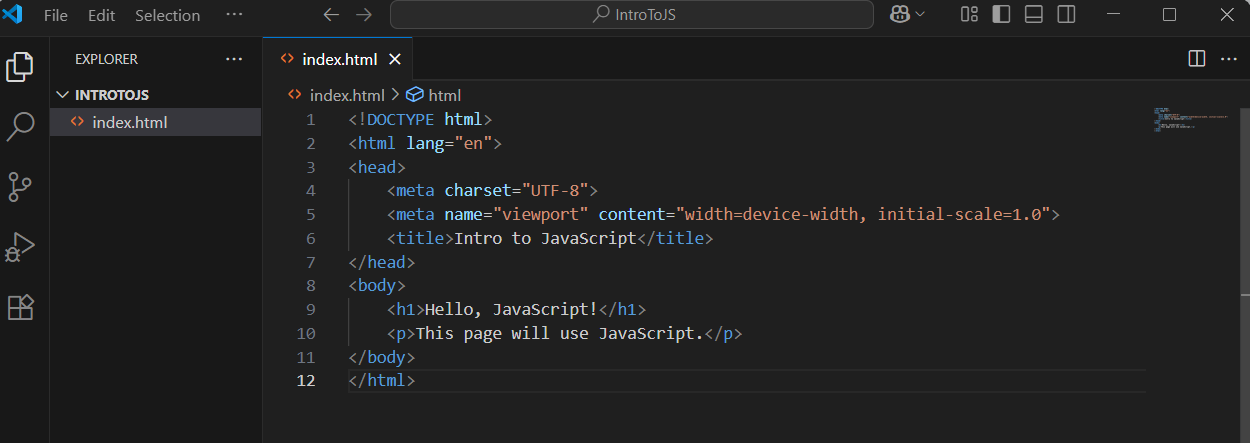Open the Explorer views and more actions menu
Screen dimensions: 1250x443
(x=234, y=59)
